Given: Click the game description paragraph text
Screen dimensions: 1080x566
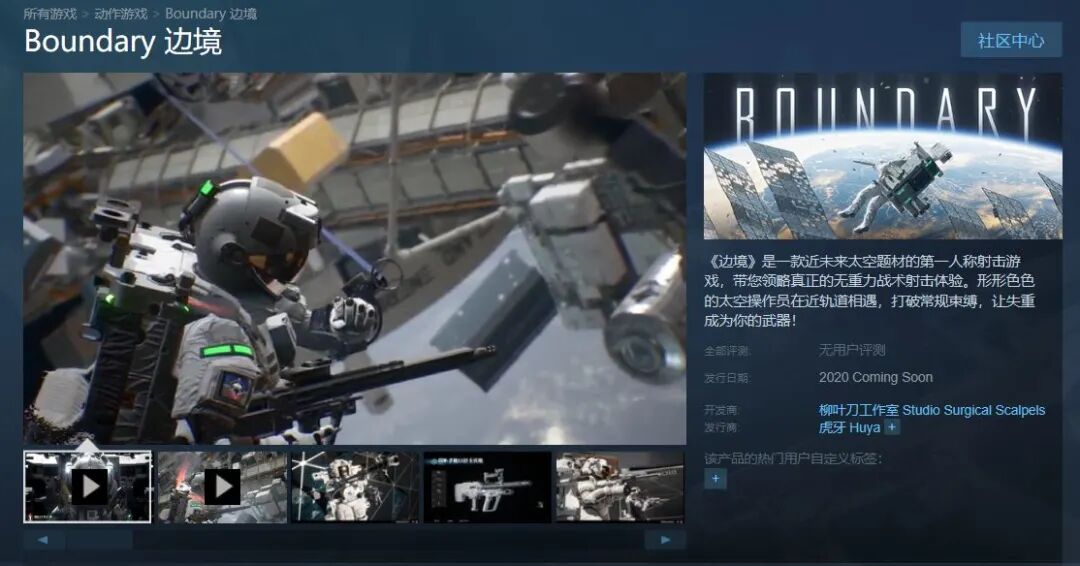Looking at the screenshot, I should pos(869,291).
